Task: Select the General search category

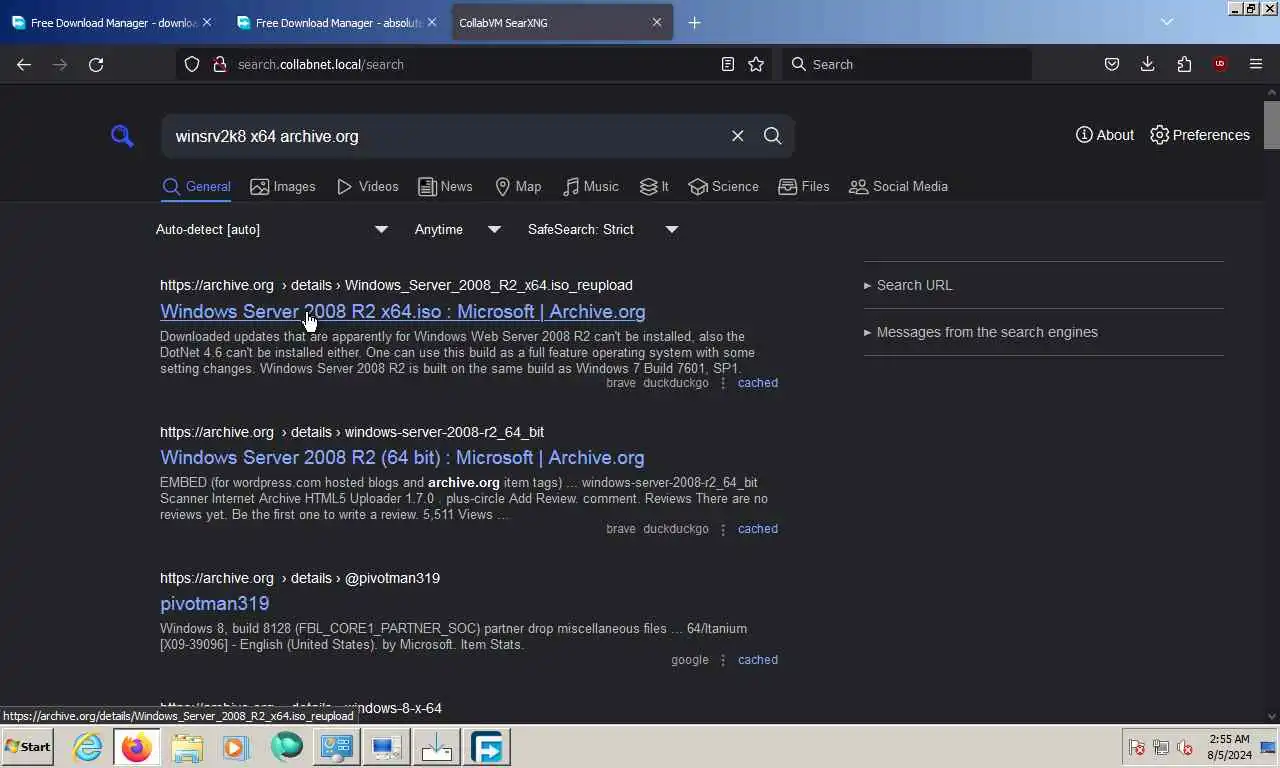Action: coord(196,187)
